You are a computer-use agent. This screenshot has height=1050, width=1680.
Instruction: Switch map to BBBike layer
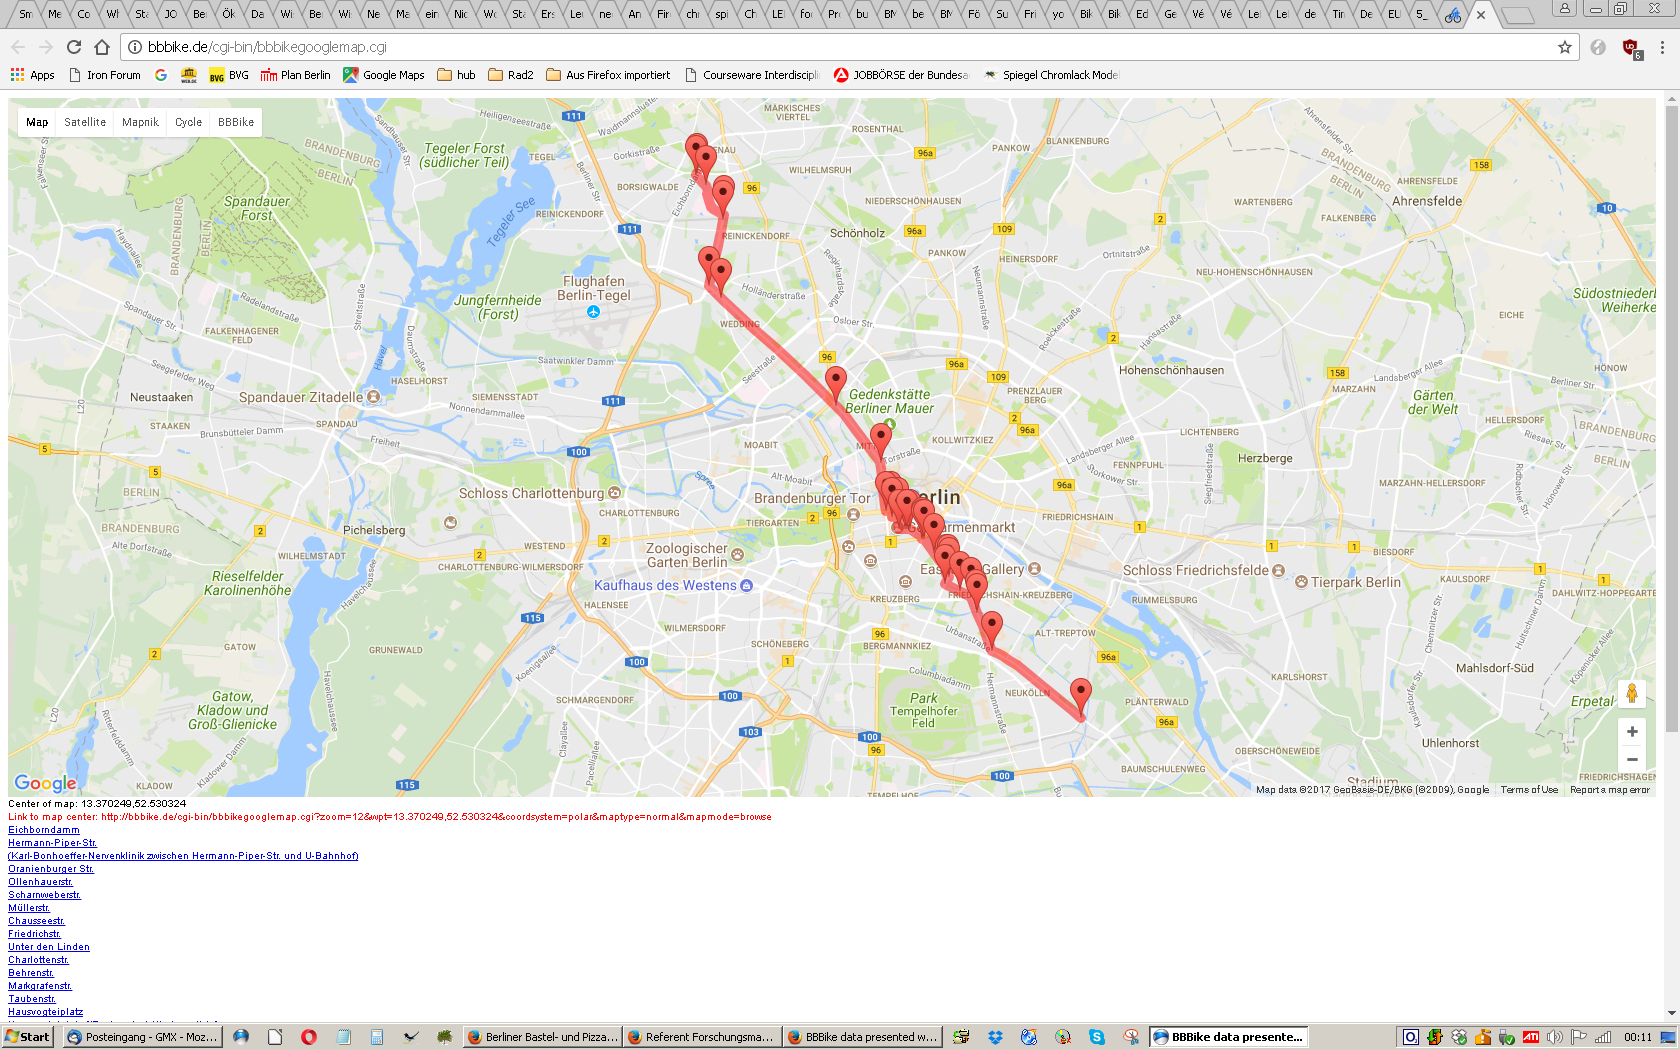(236, 122)
